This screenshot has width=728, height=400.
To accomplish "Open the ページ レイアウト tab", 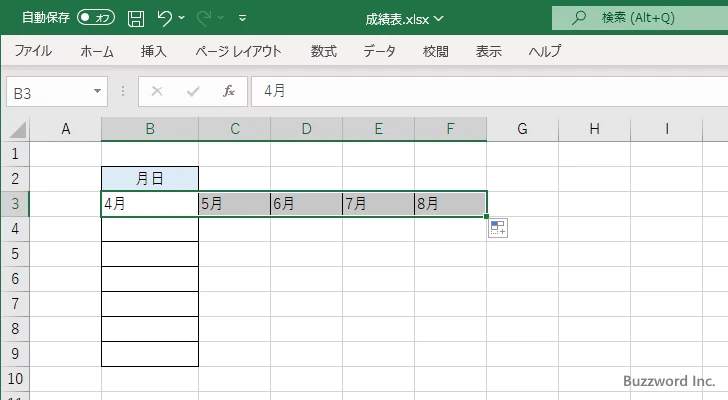I will [238, 51].
